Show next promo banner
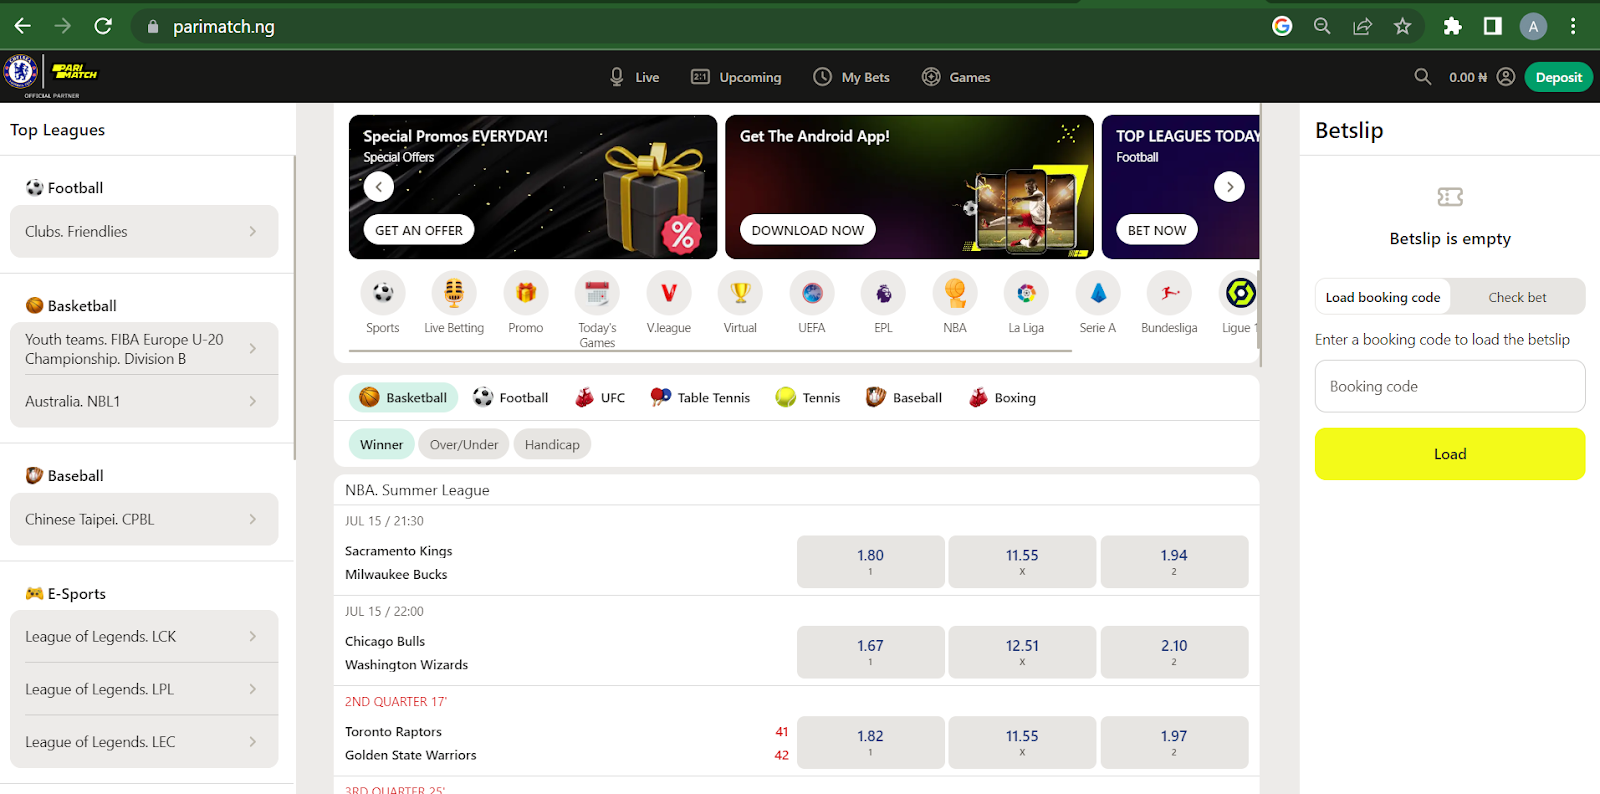This screenshot has width=1600, height=794. [1229, 187]
